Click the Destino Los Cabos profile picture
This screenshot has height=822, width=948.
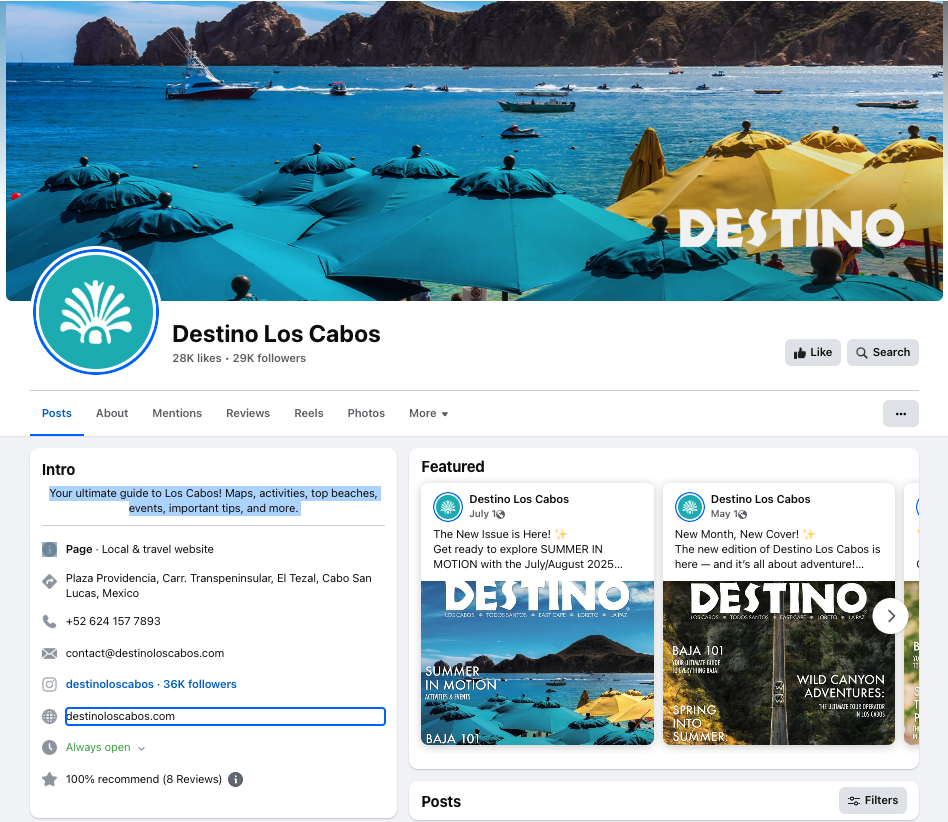pos(96,311)
